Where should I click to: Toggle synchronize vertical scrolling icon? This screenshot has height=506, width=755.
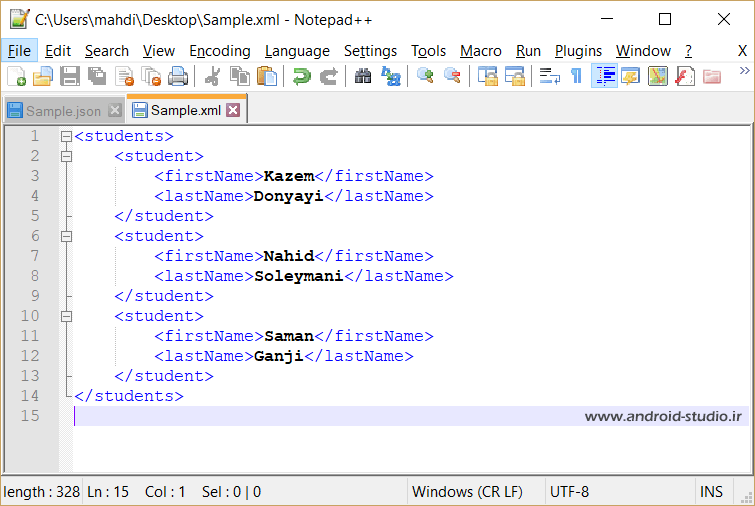point(487,77)
